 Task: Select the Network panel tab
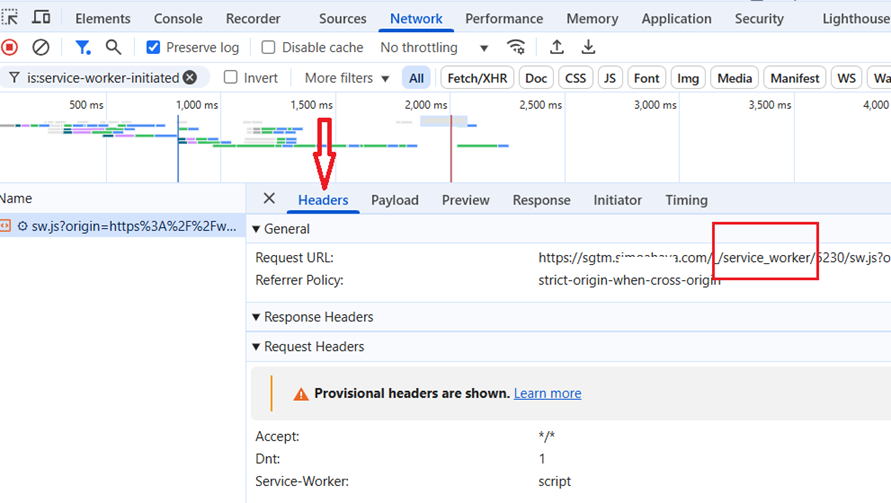[x=416, y=19]
